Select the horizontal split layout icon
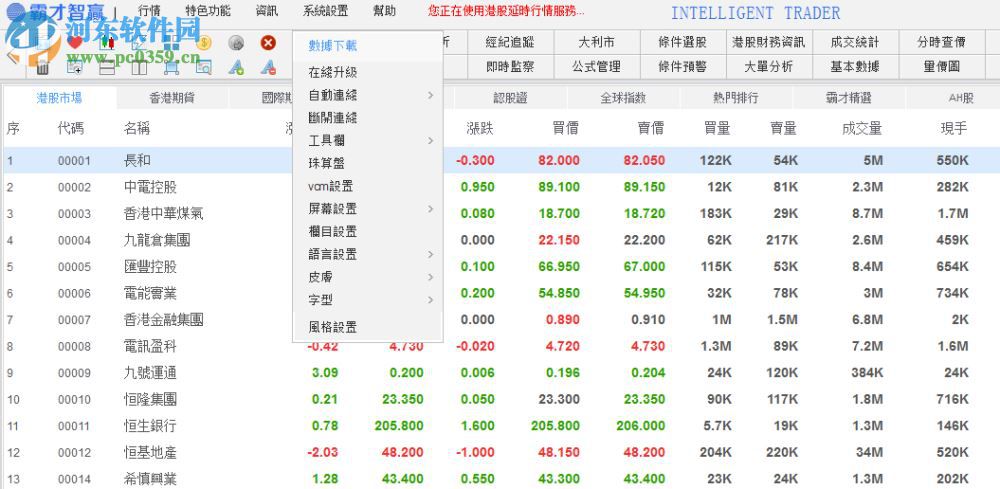The height and width of the screenshot is (489, 1000). click(x=107, y=67)
